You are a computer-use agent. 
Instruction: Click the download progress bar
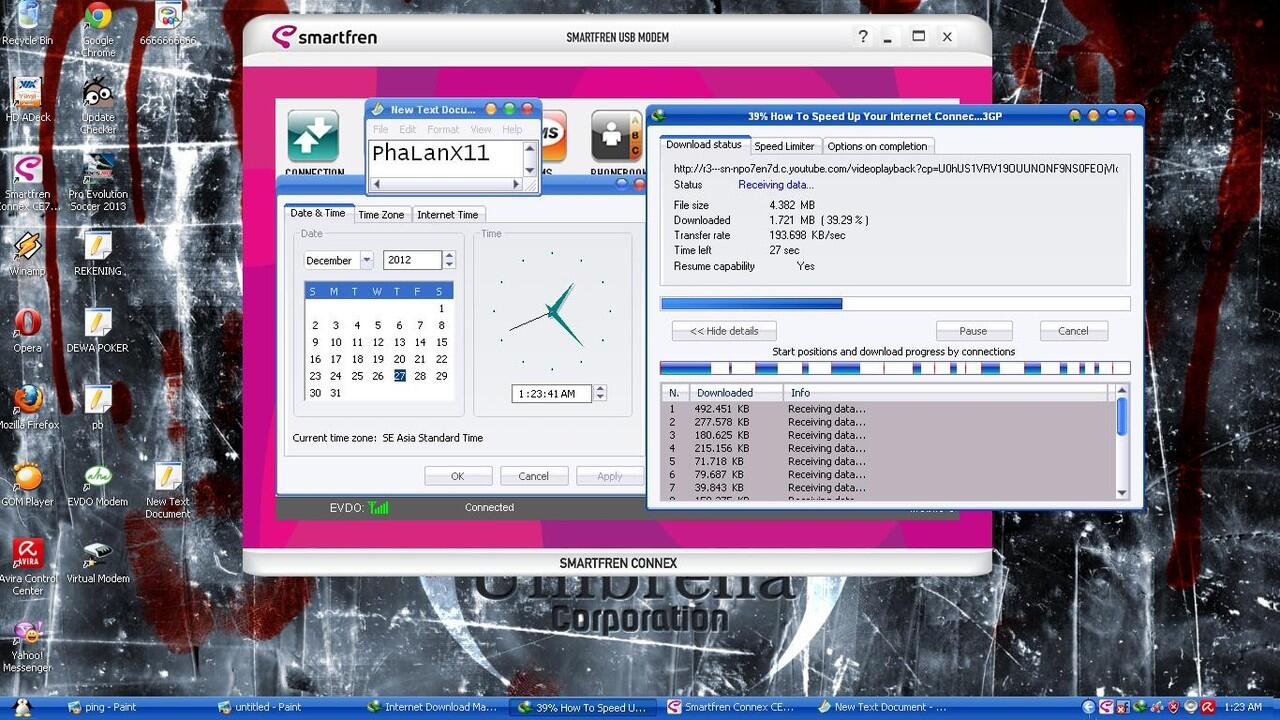tap(895, 304)
